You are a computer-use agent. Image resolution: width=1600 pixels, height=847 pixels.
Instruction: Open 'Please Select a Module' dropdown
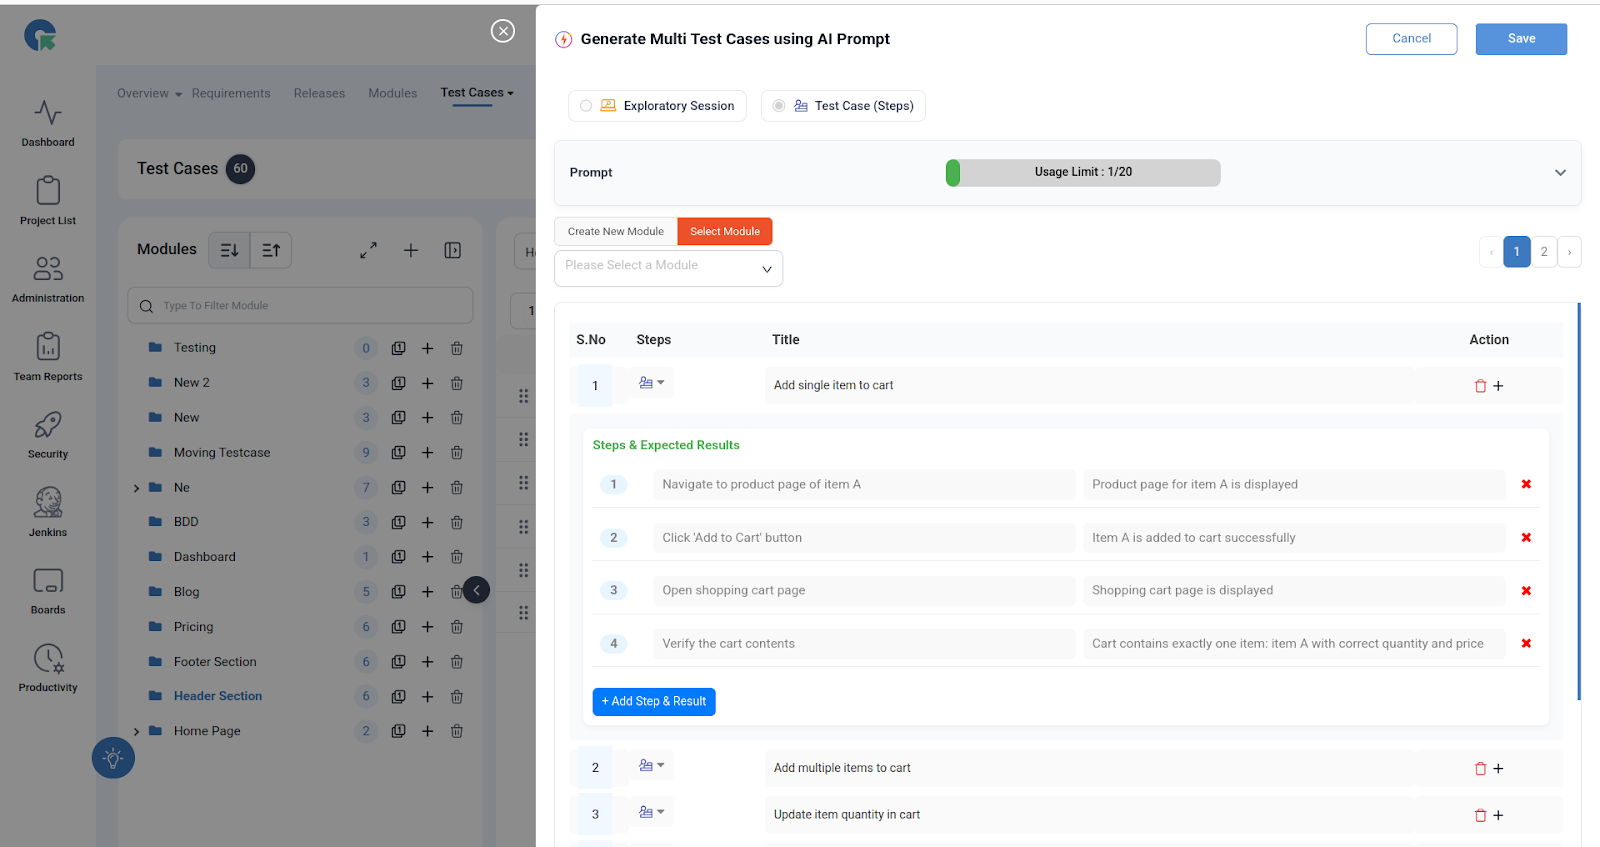pyautogui.click(x=668, y=268)
